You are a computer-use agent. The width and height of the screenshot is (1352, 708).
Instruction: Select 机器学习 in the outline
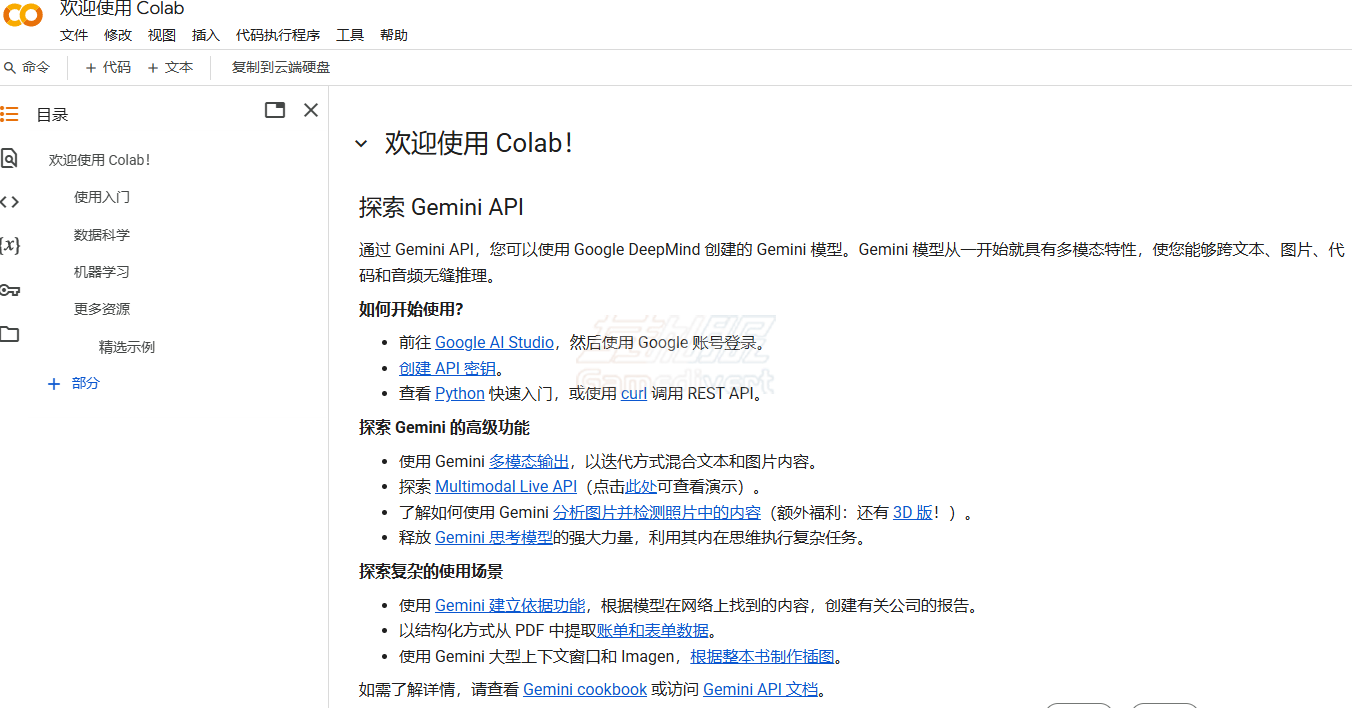click(102, 272)
